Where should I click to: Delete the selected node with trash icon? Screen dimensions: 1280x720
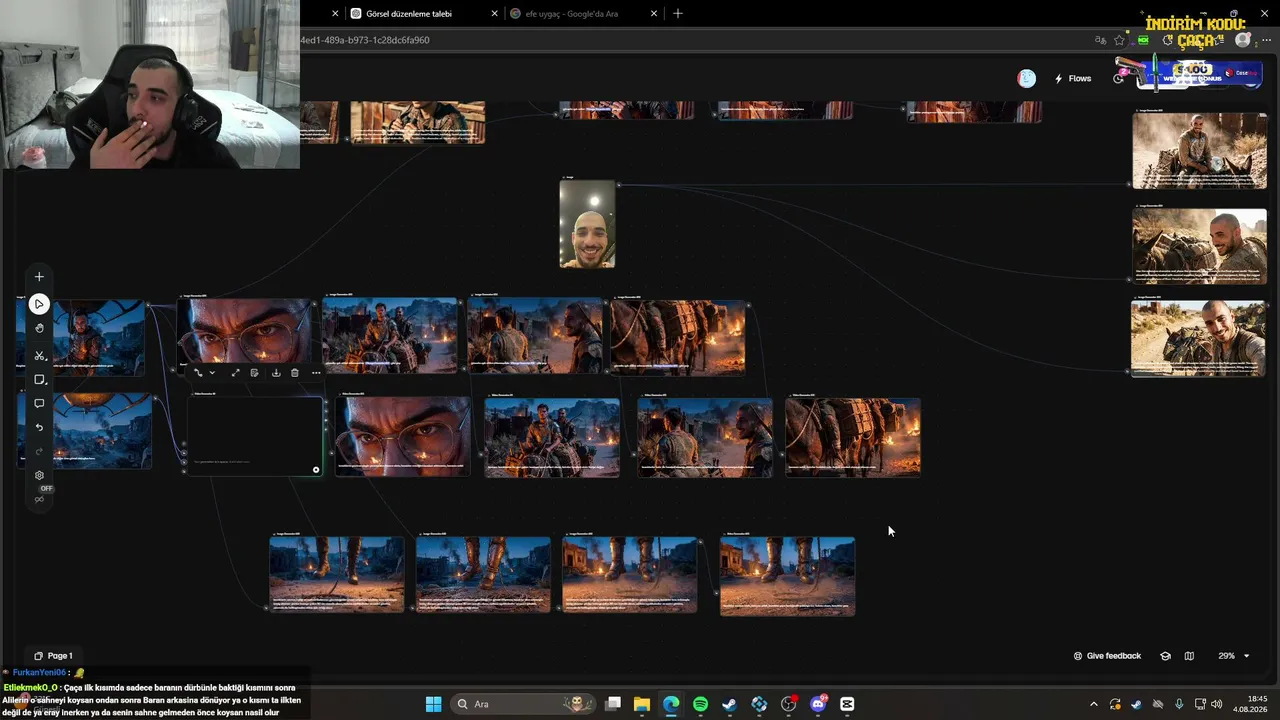pyautogui.click(x=295, y=373)
